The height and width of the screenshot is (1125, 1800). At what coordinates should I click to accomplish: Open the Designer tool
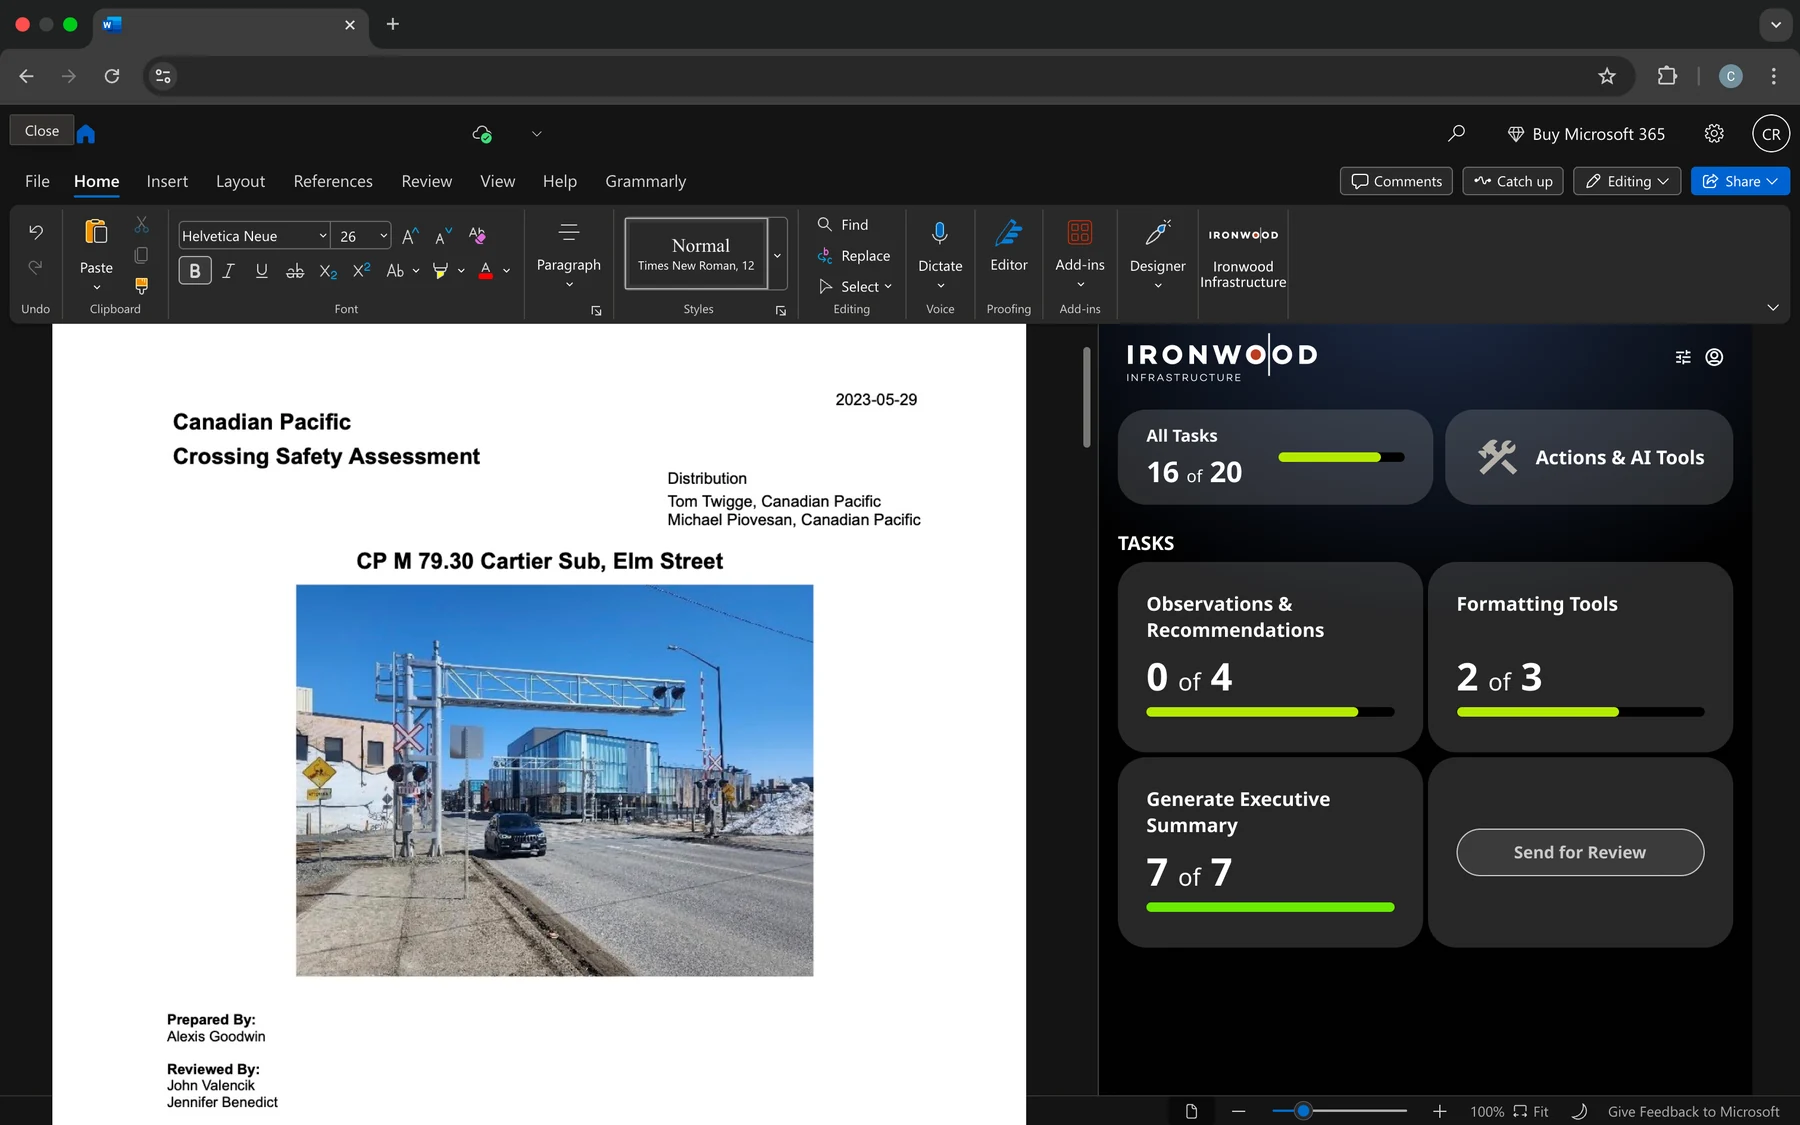pyautogui.click(x=1157, y=233)
